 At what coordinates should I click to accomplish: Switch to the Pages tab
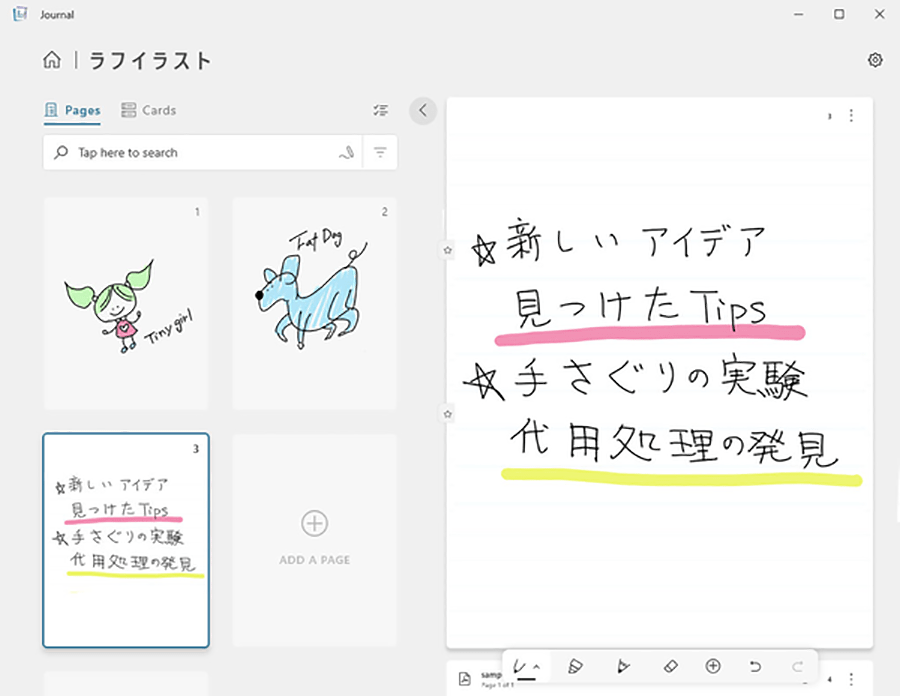(72, 110)
